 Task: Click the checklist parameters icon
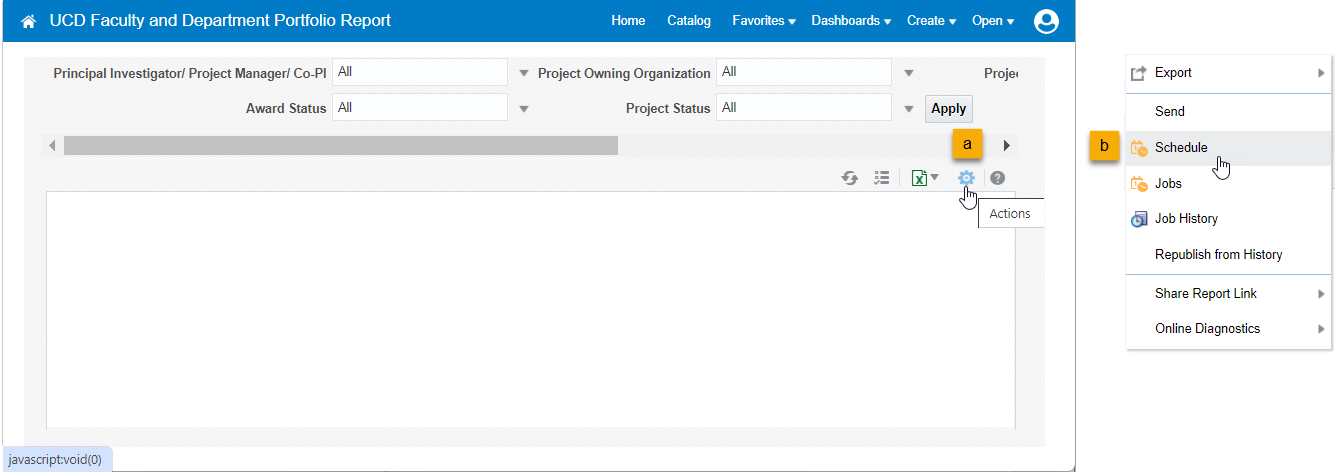(x=881, y=178)
